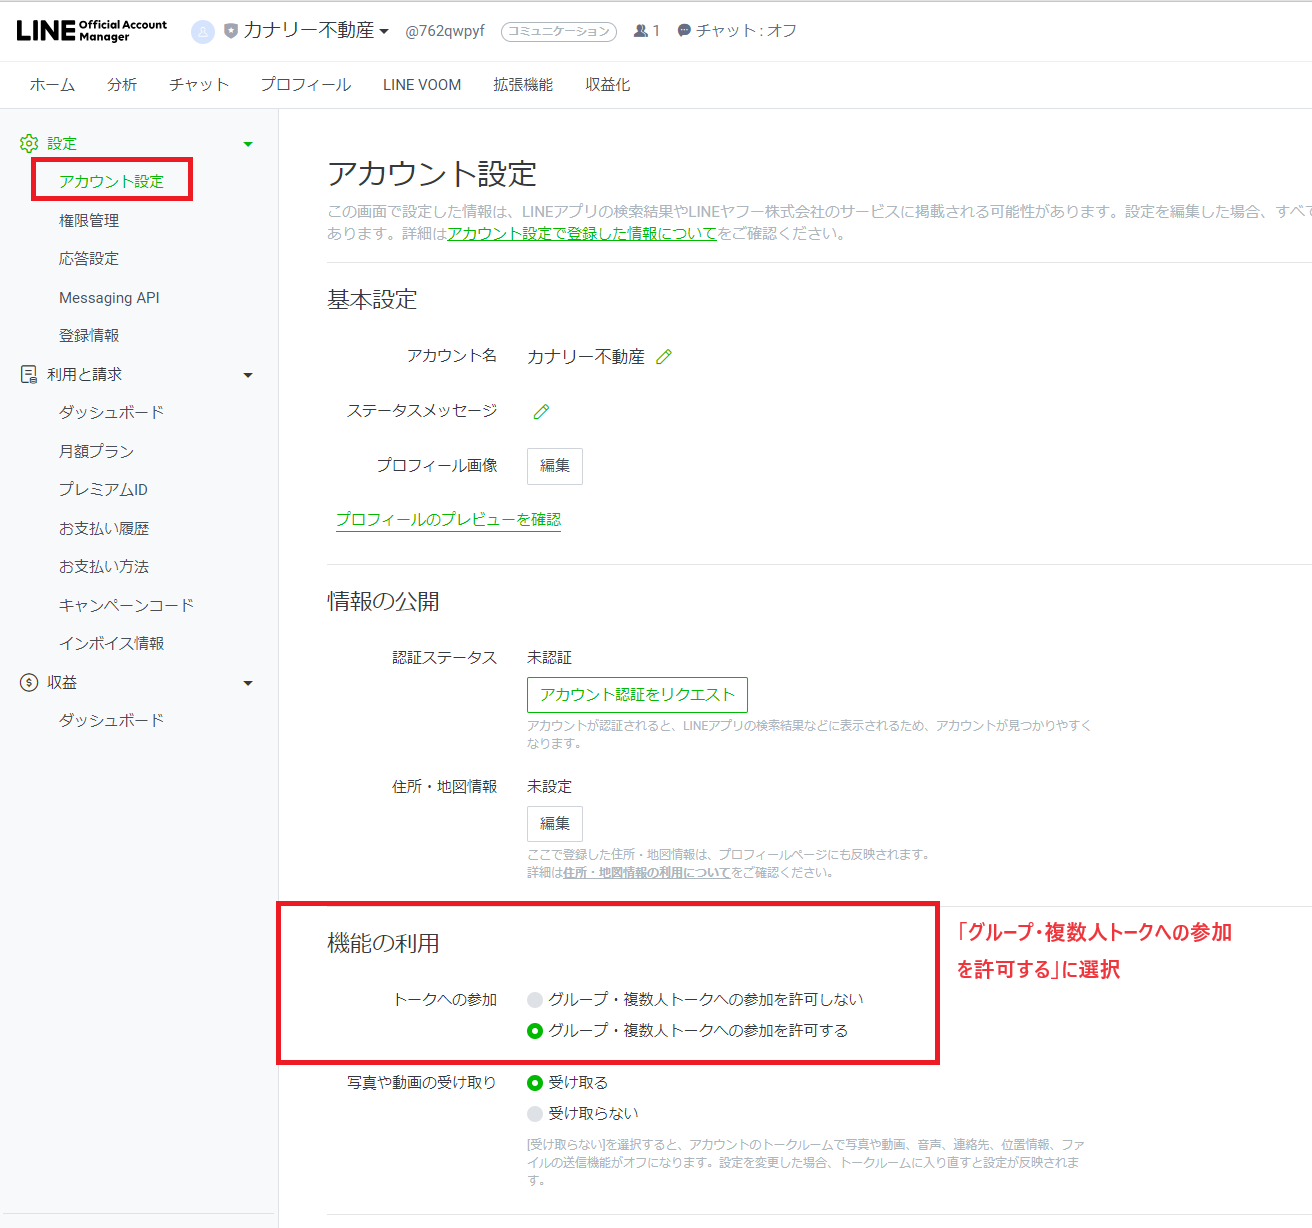This screenshot has height=1228, width=1312.
Task: Click the LINE Official Account Manager logo
Action: coord(92,30)
